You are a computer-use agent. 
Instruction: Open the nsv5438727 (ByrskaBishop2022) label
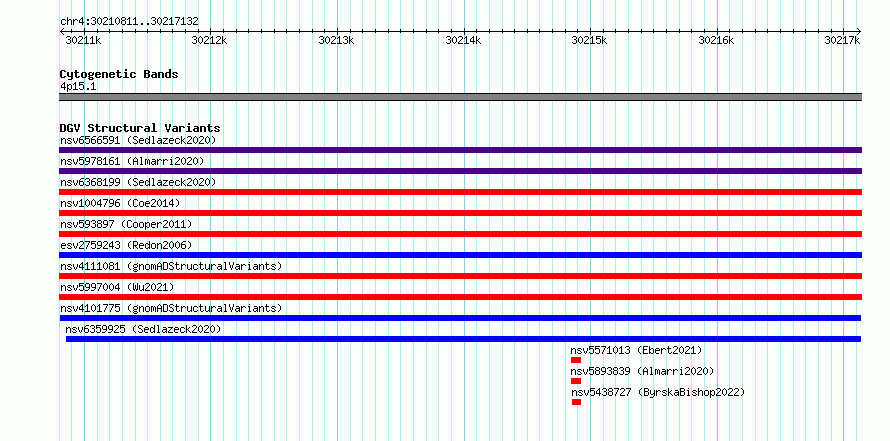pos(658,392)
